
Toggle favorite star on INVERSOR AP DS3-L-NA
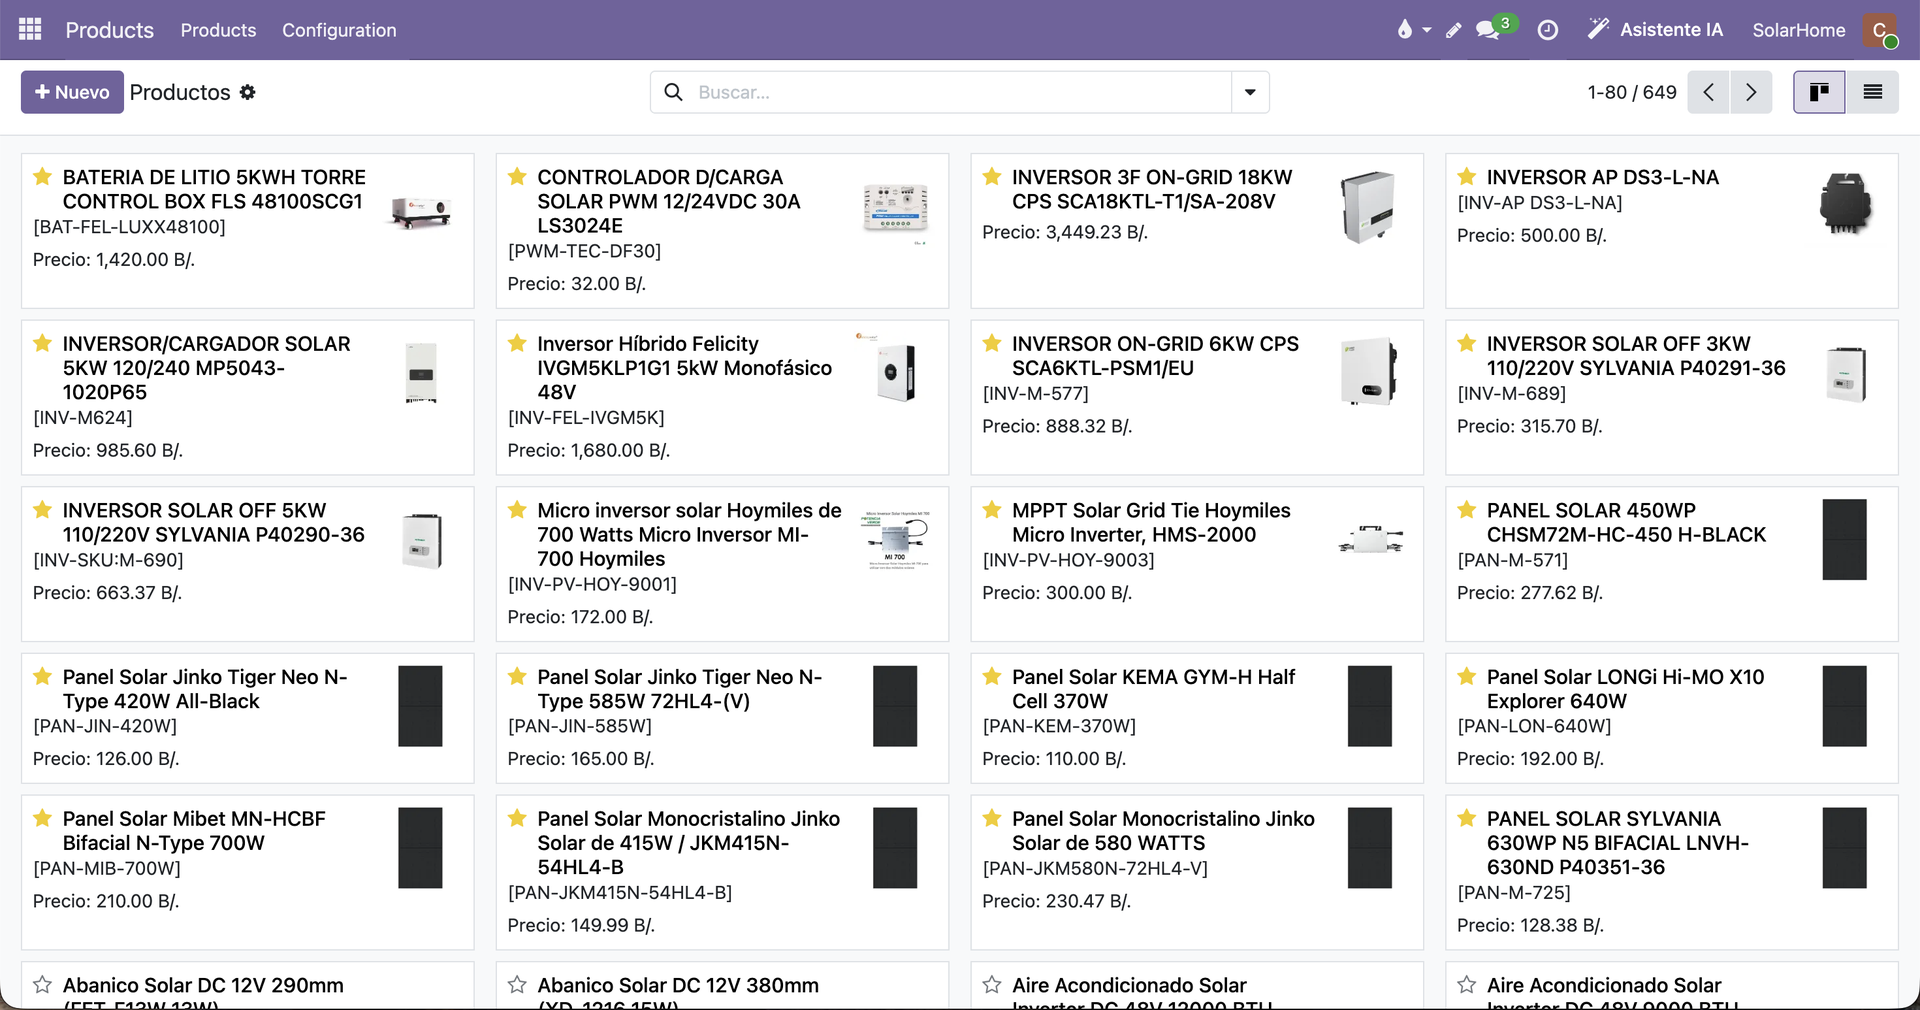pyautogui.click(x=1466, y=177)
